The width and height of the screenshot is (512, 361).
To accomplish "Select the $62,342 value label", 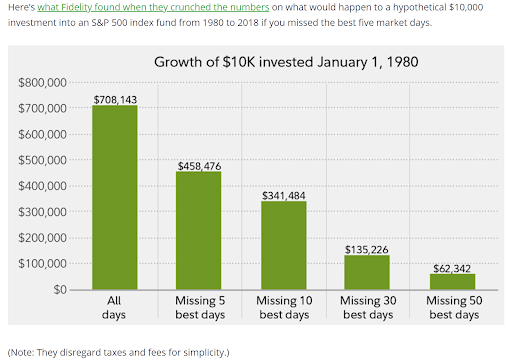I will [452, 269].
